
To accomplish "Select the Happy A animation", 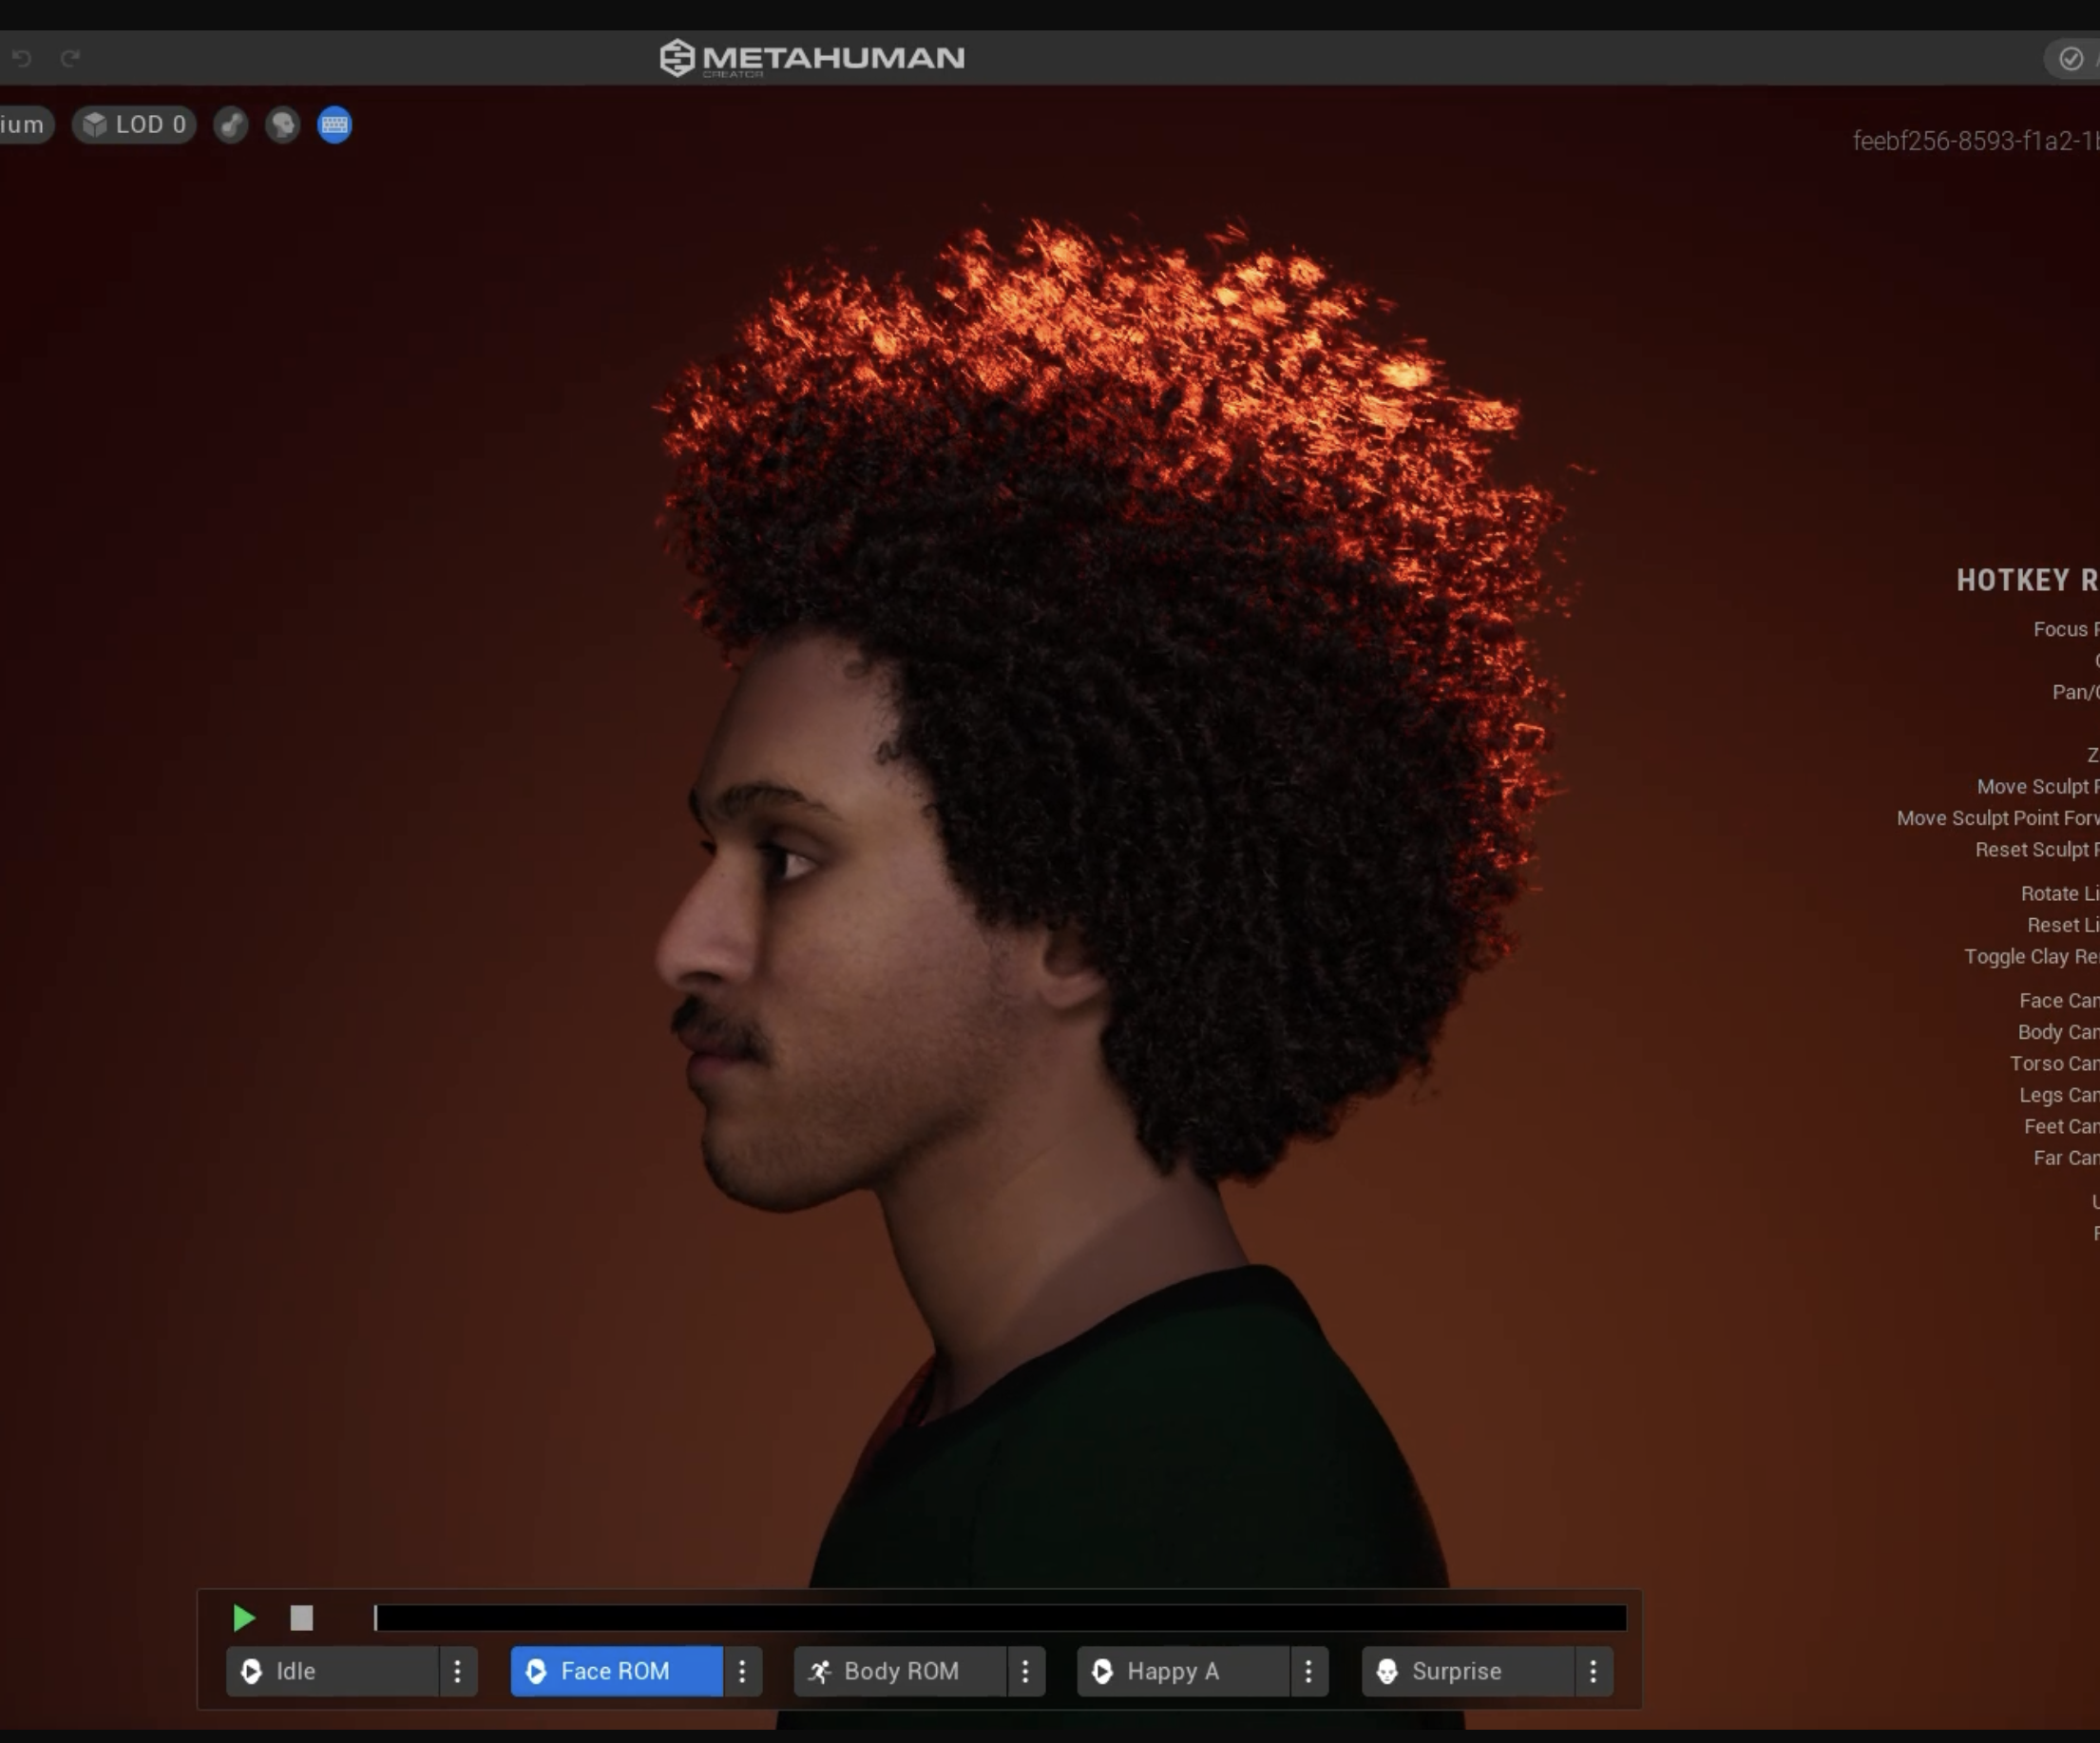I will click(1182, 1671).
